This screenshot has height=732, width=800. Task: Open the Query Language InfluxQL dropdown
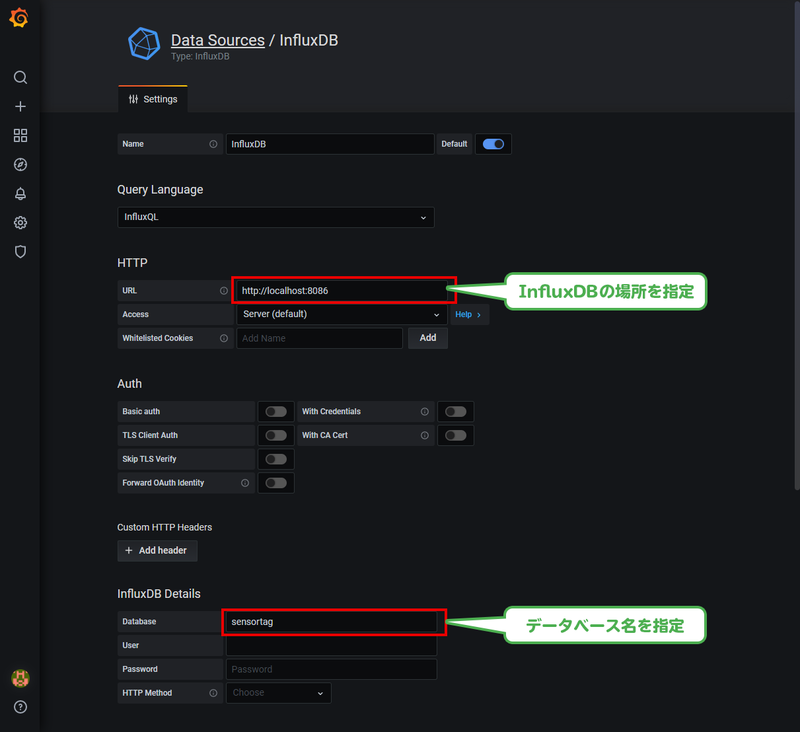pyautogui.click(x=276, y=217)
